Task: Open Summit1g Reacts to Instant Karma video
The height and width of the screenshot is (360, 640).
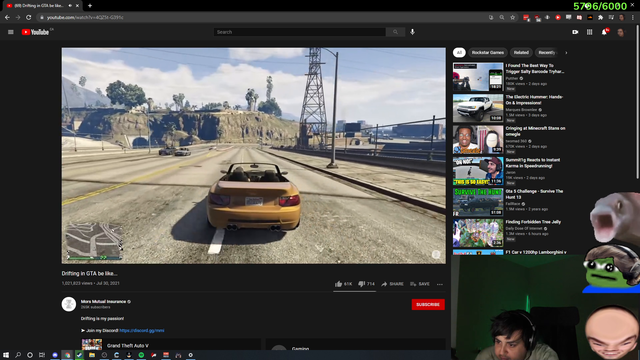Action: click(478, 171)
